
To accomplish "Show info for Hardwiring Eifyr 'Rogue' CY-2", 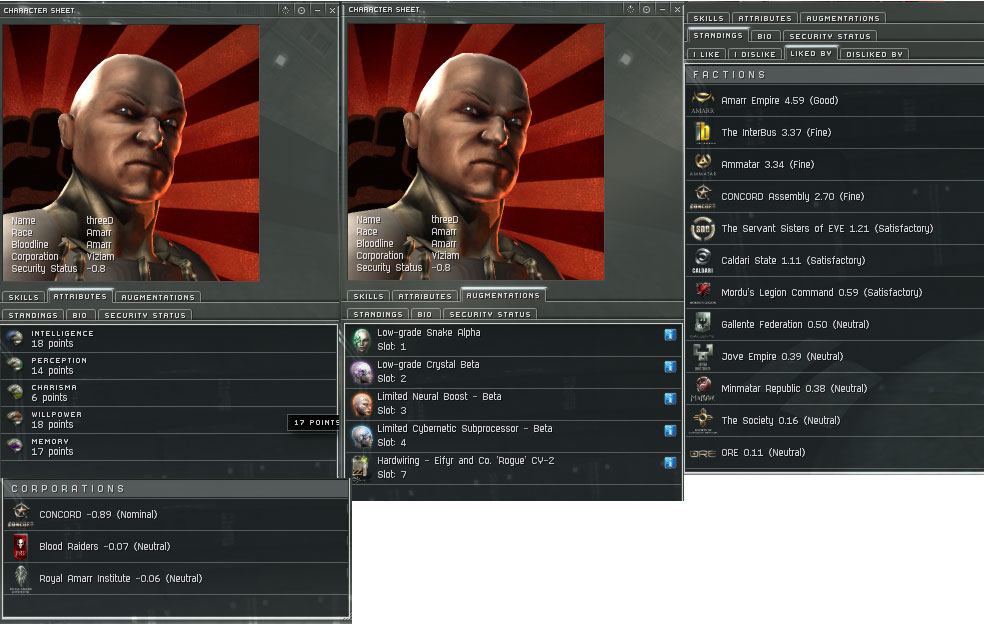I will tap(670, 462).
